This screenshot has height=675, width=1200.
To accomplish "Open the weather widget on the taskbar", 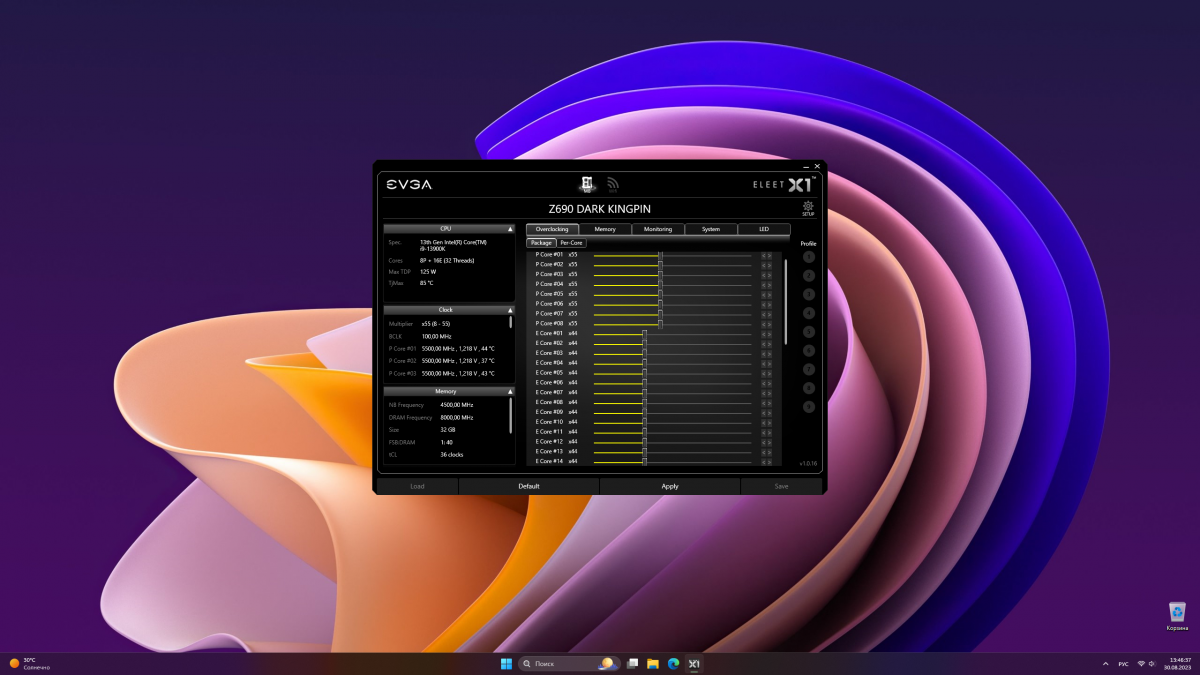I will 30,663.
